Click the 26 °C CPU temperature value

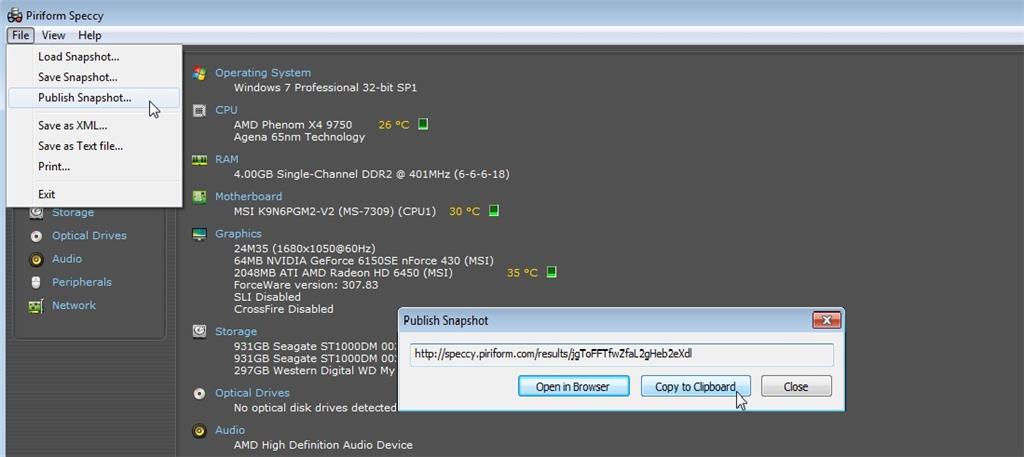394,125
